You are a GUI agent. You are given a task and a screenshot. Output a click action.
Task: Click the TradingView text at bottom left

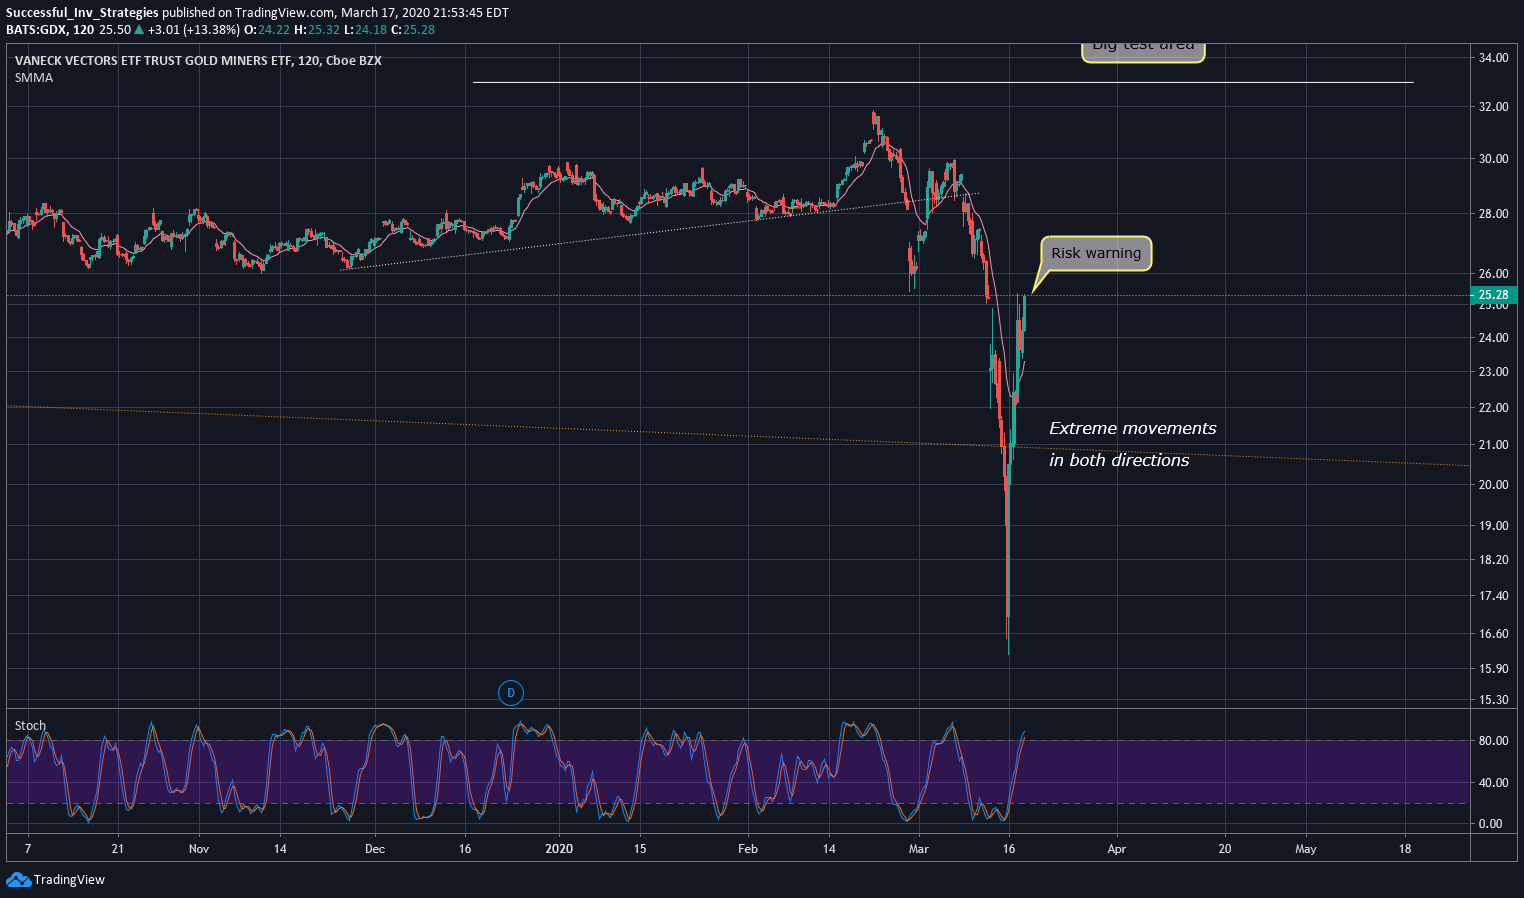pyautogui.click(x=69, y=880)
